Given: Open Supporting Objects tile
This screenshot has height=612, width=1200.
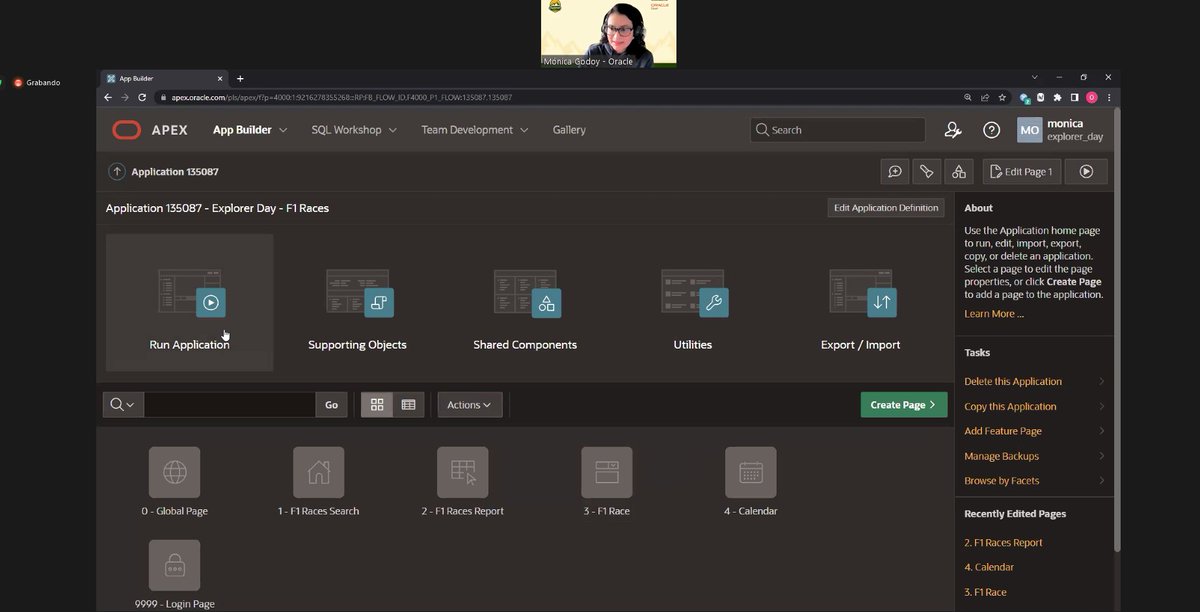Looking at the screenshot, I should coord(357,303).
